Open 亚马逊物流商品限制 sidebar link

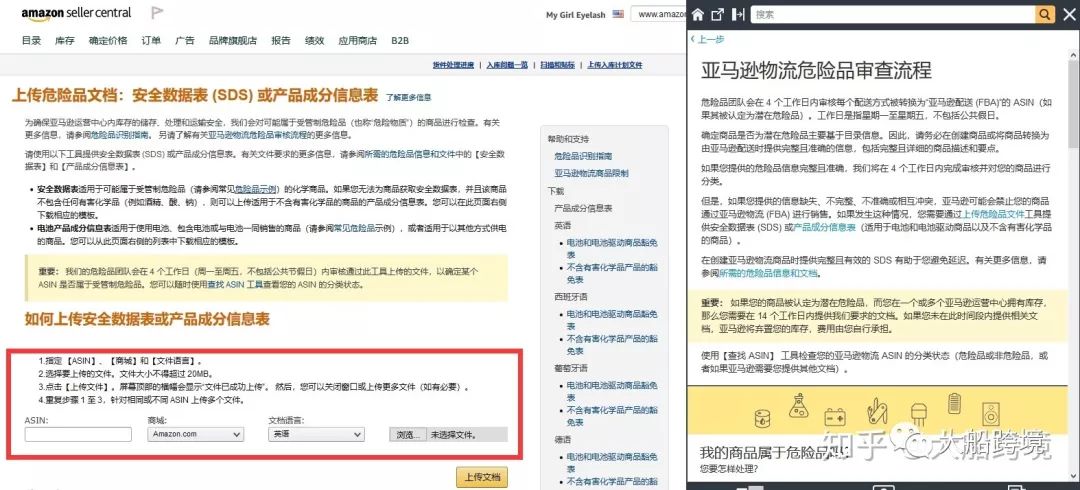tap(591, 173)
